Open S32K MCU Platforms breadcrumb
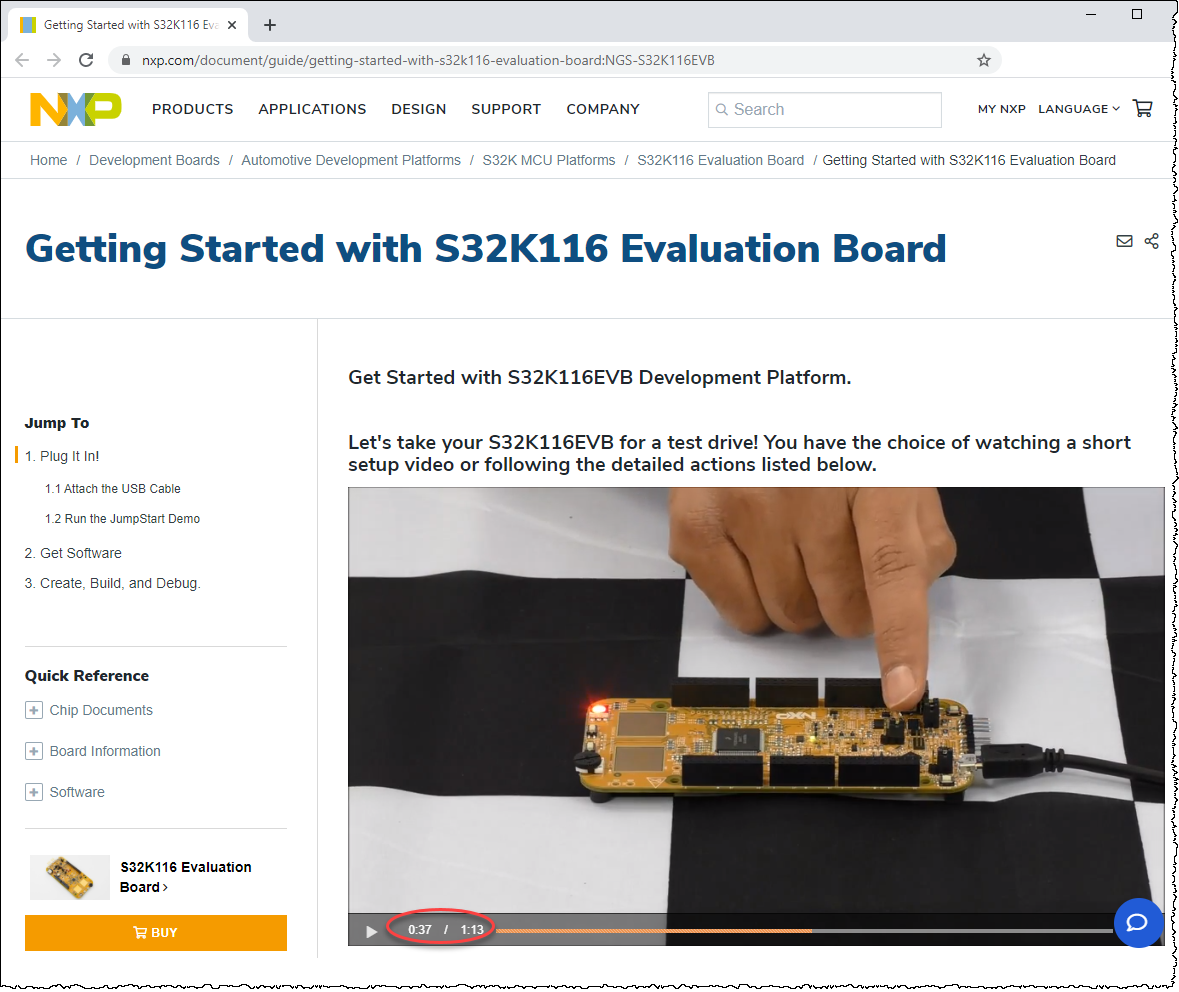 tap(549, 160)
